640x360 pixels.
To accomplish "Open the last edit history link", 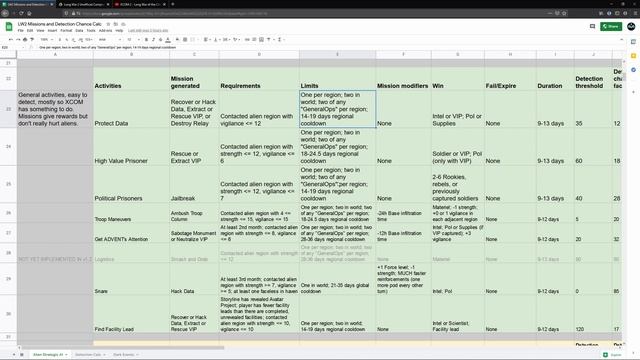I will point(148,31).
